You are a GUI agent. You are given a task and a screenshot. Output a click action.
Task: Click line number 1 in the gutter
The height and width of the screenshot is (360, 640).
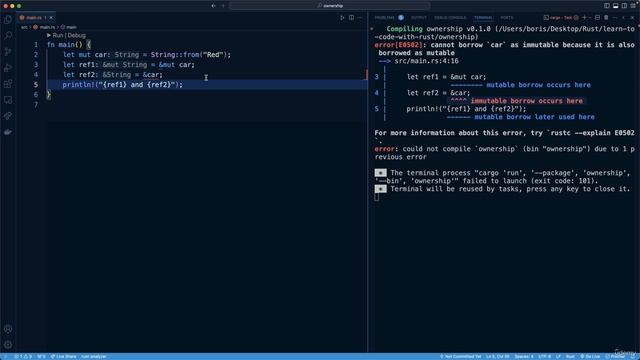pos(36,44)
